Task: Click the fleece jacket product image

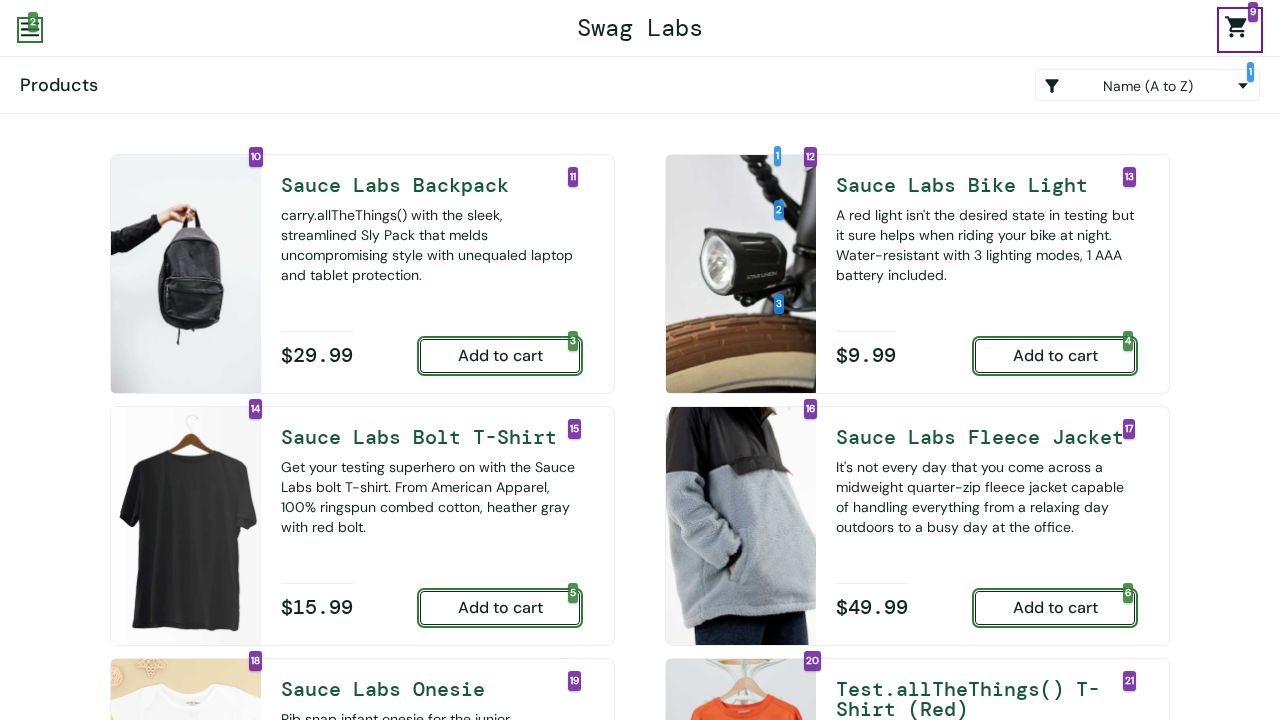Action: (x=741, y=526)
